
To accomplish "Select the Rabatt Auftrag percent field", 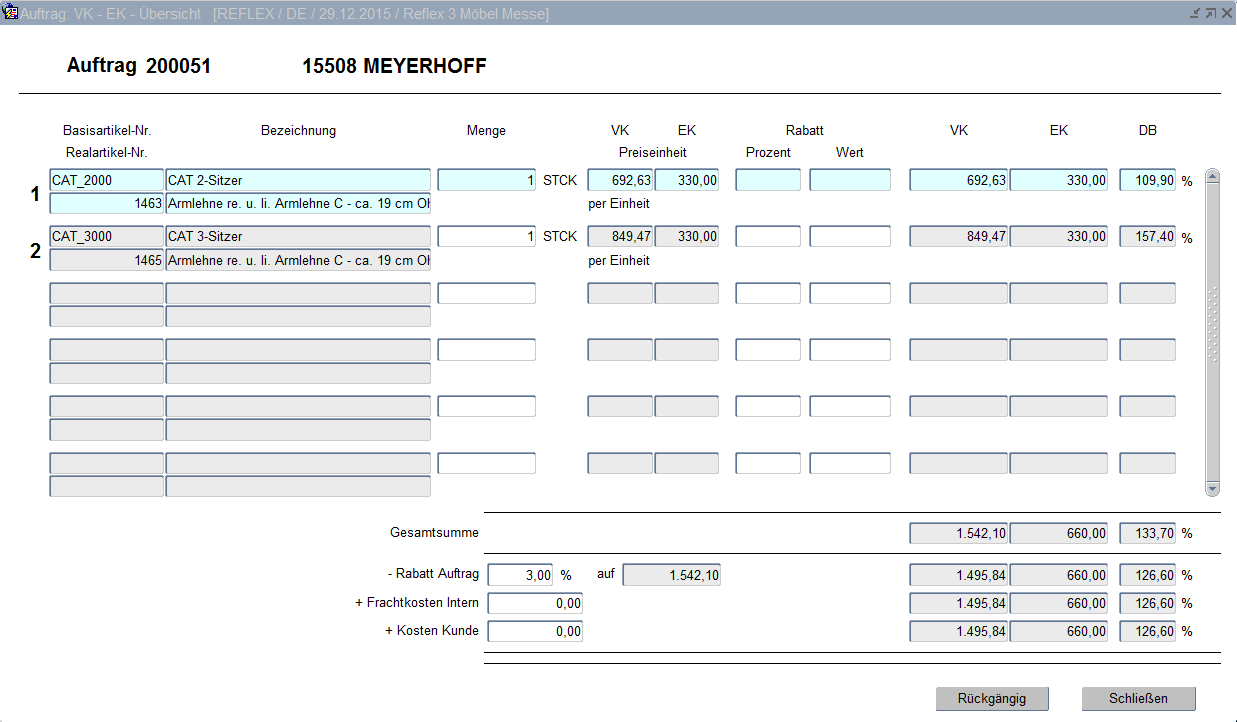I will point(520,575).
